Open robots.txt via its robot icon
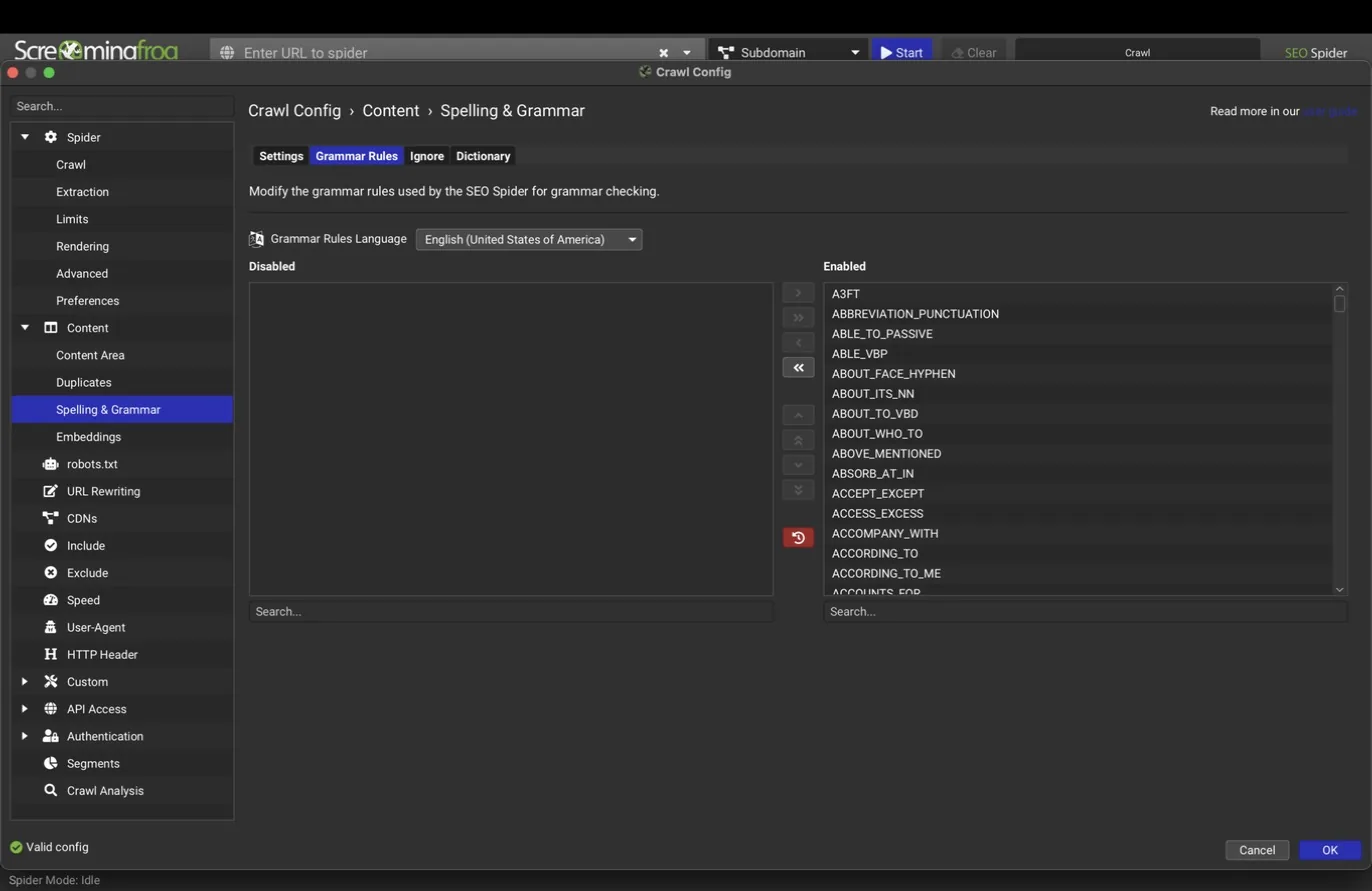Screen dimensions: 1372x891 (51, 464)
